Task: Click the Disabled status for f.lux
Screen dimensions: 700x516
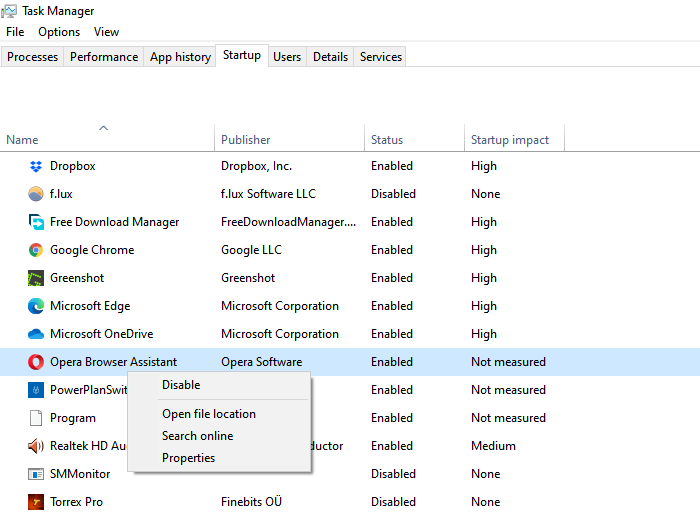Action: click(x=393, y=194)
